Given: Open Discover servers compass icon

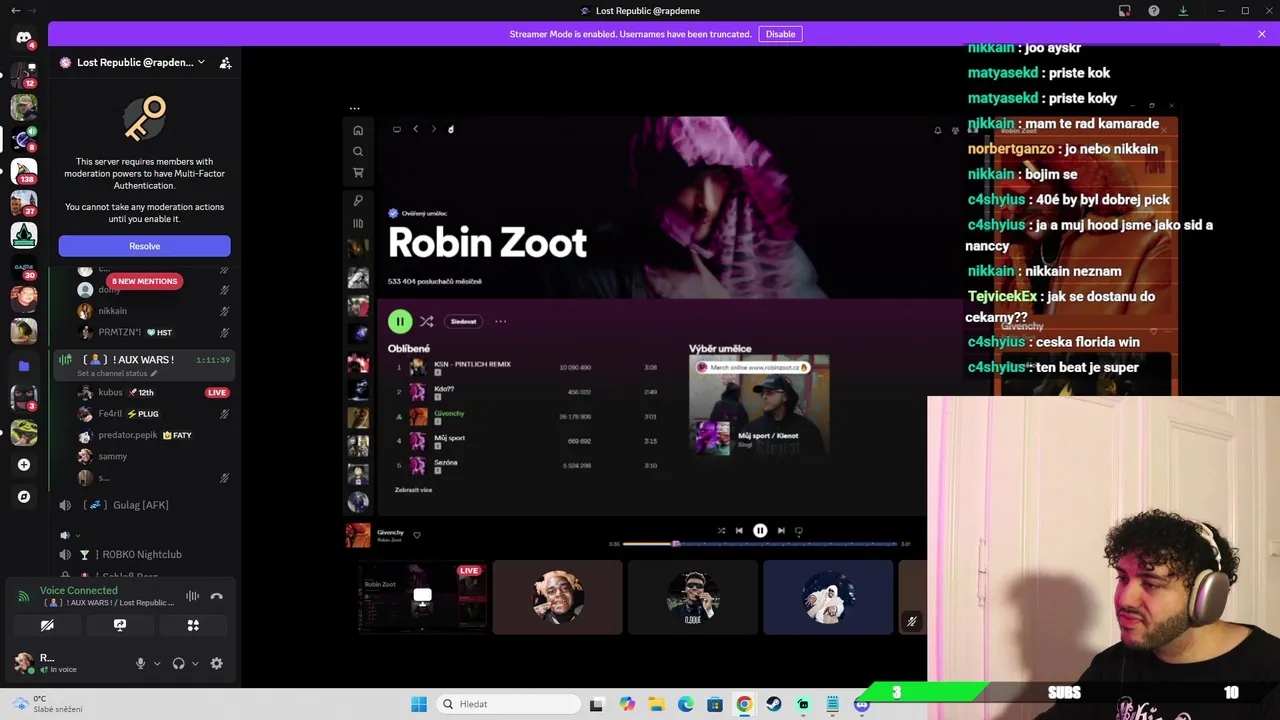Looking at the screenshot, I should (24, 496).
